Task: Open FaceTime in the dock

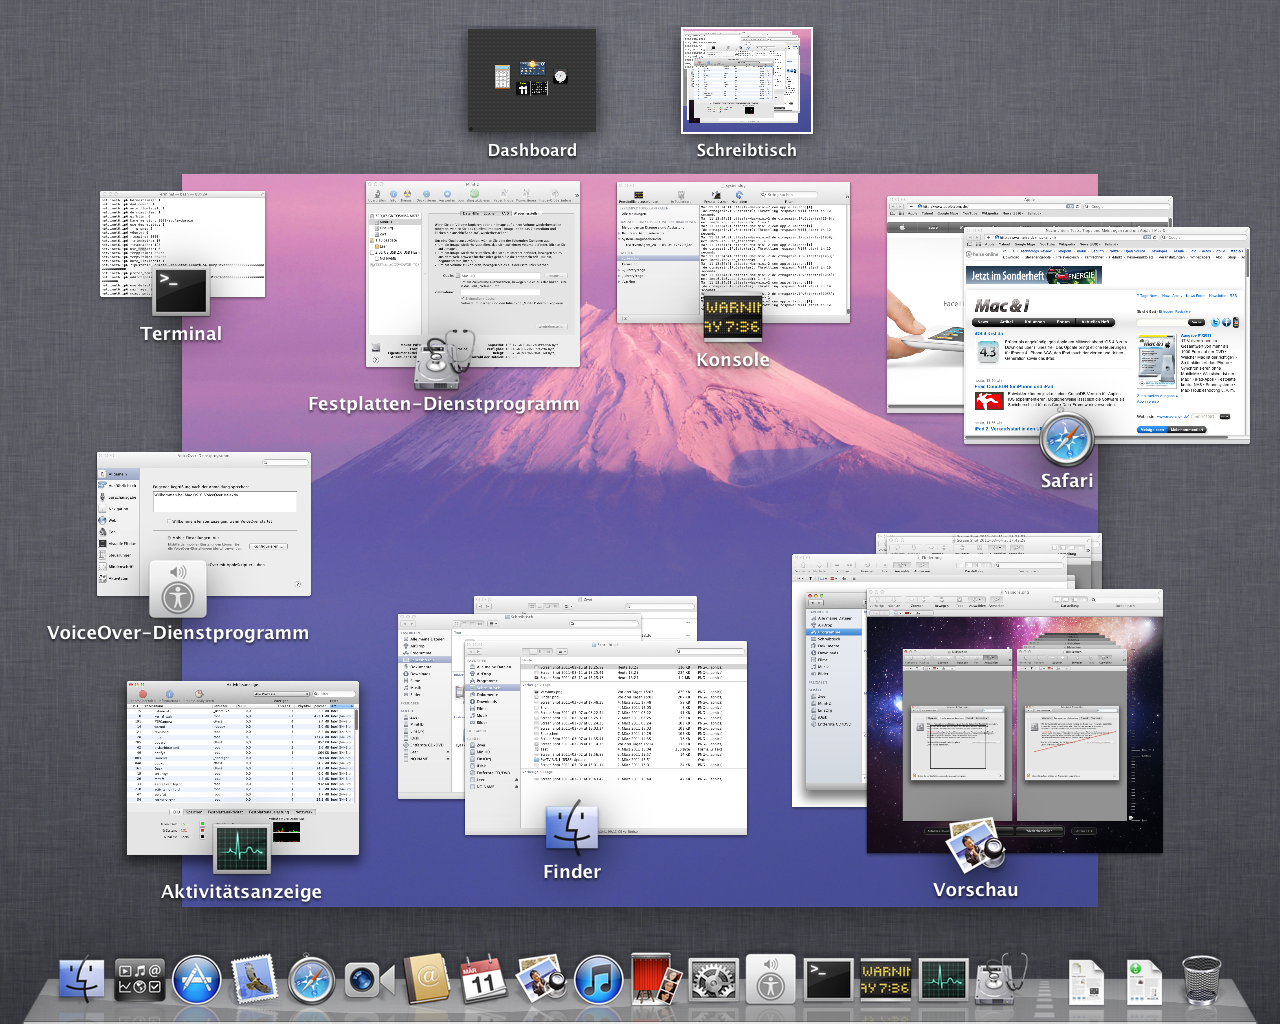Action: 369,981
